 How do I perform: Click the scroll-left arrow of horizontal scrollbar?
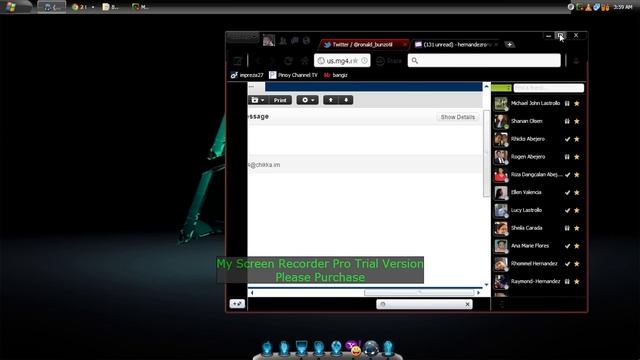pyautogui.click(x=252, y=293)
